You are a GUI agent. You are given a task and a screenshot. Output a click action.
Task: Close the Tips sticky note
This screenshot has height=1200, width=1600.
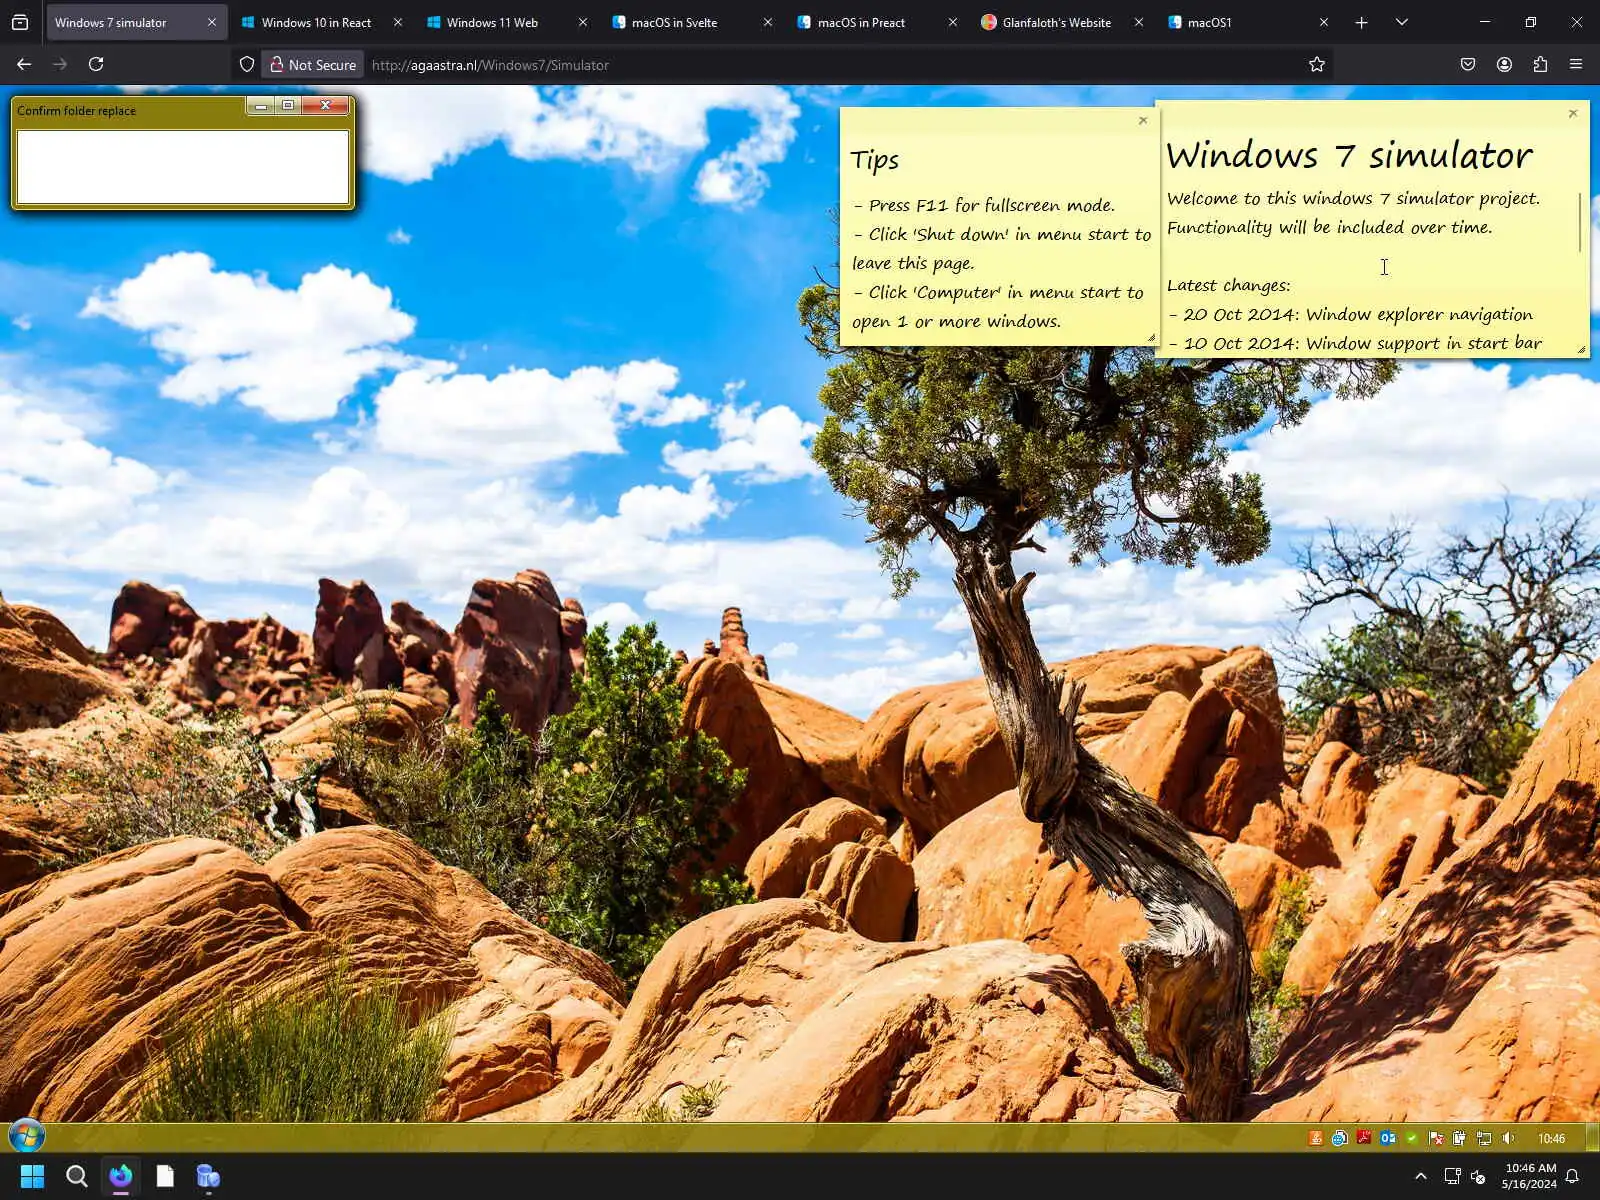[x=1143, y=120]
